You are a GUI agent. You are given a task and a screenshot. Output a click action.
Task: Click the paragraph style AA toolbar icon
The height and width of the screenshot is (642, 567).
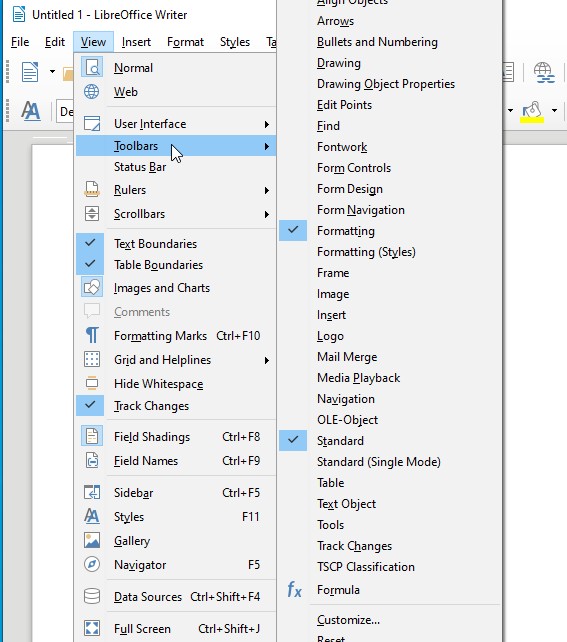[31, 111]
